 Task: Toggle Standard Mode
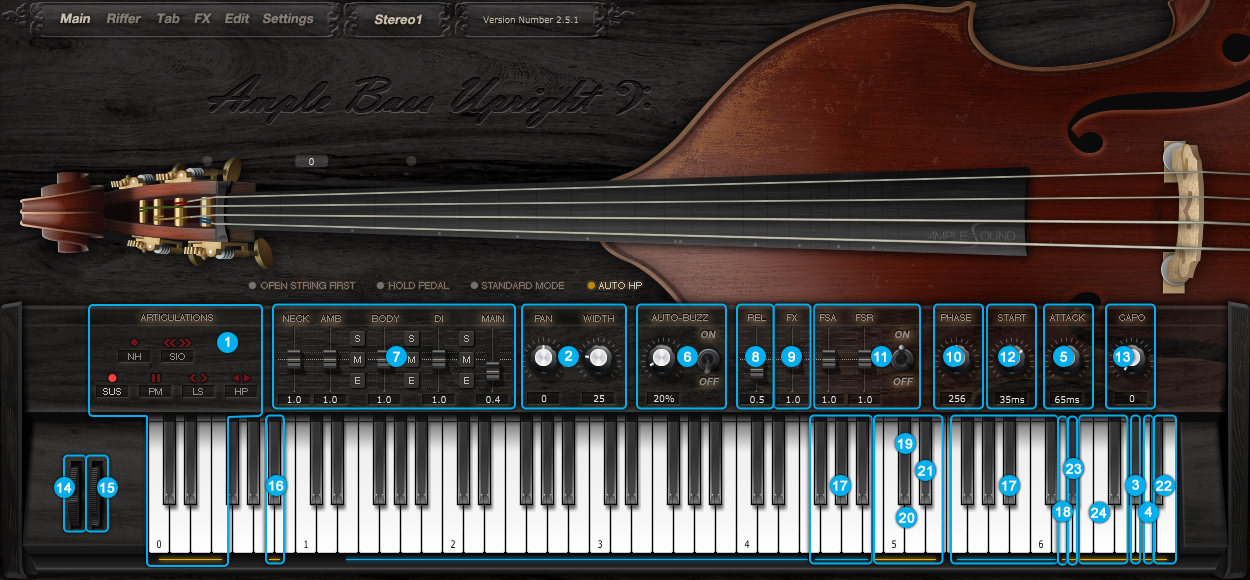(517, 286)
